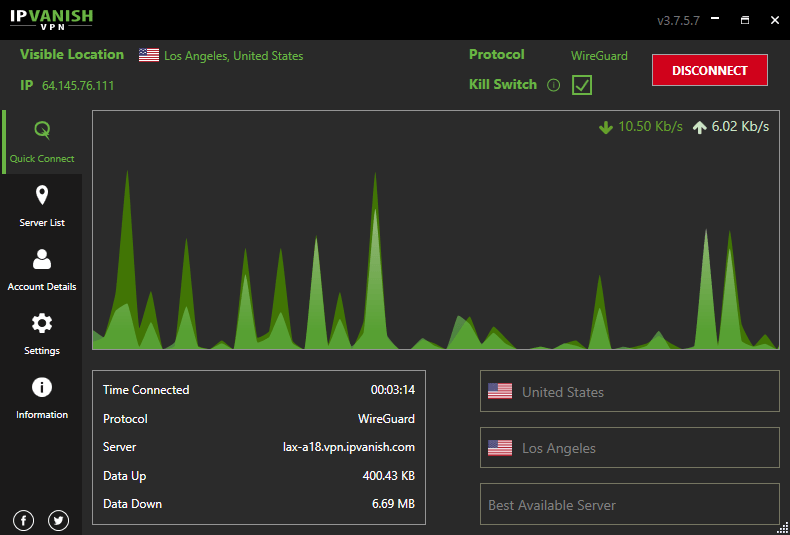Click the Time Connected label
Screen dimensions: 790x535
pos(146,389)
